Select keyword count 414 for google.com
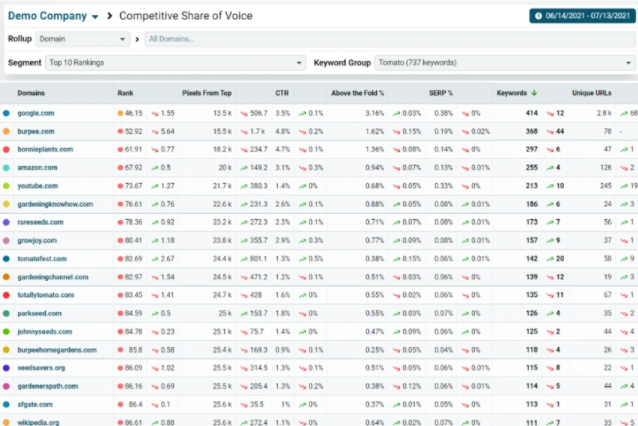This screenshot has height=426, width=638. click(531, 113)
